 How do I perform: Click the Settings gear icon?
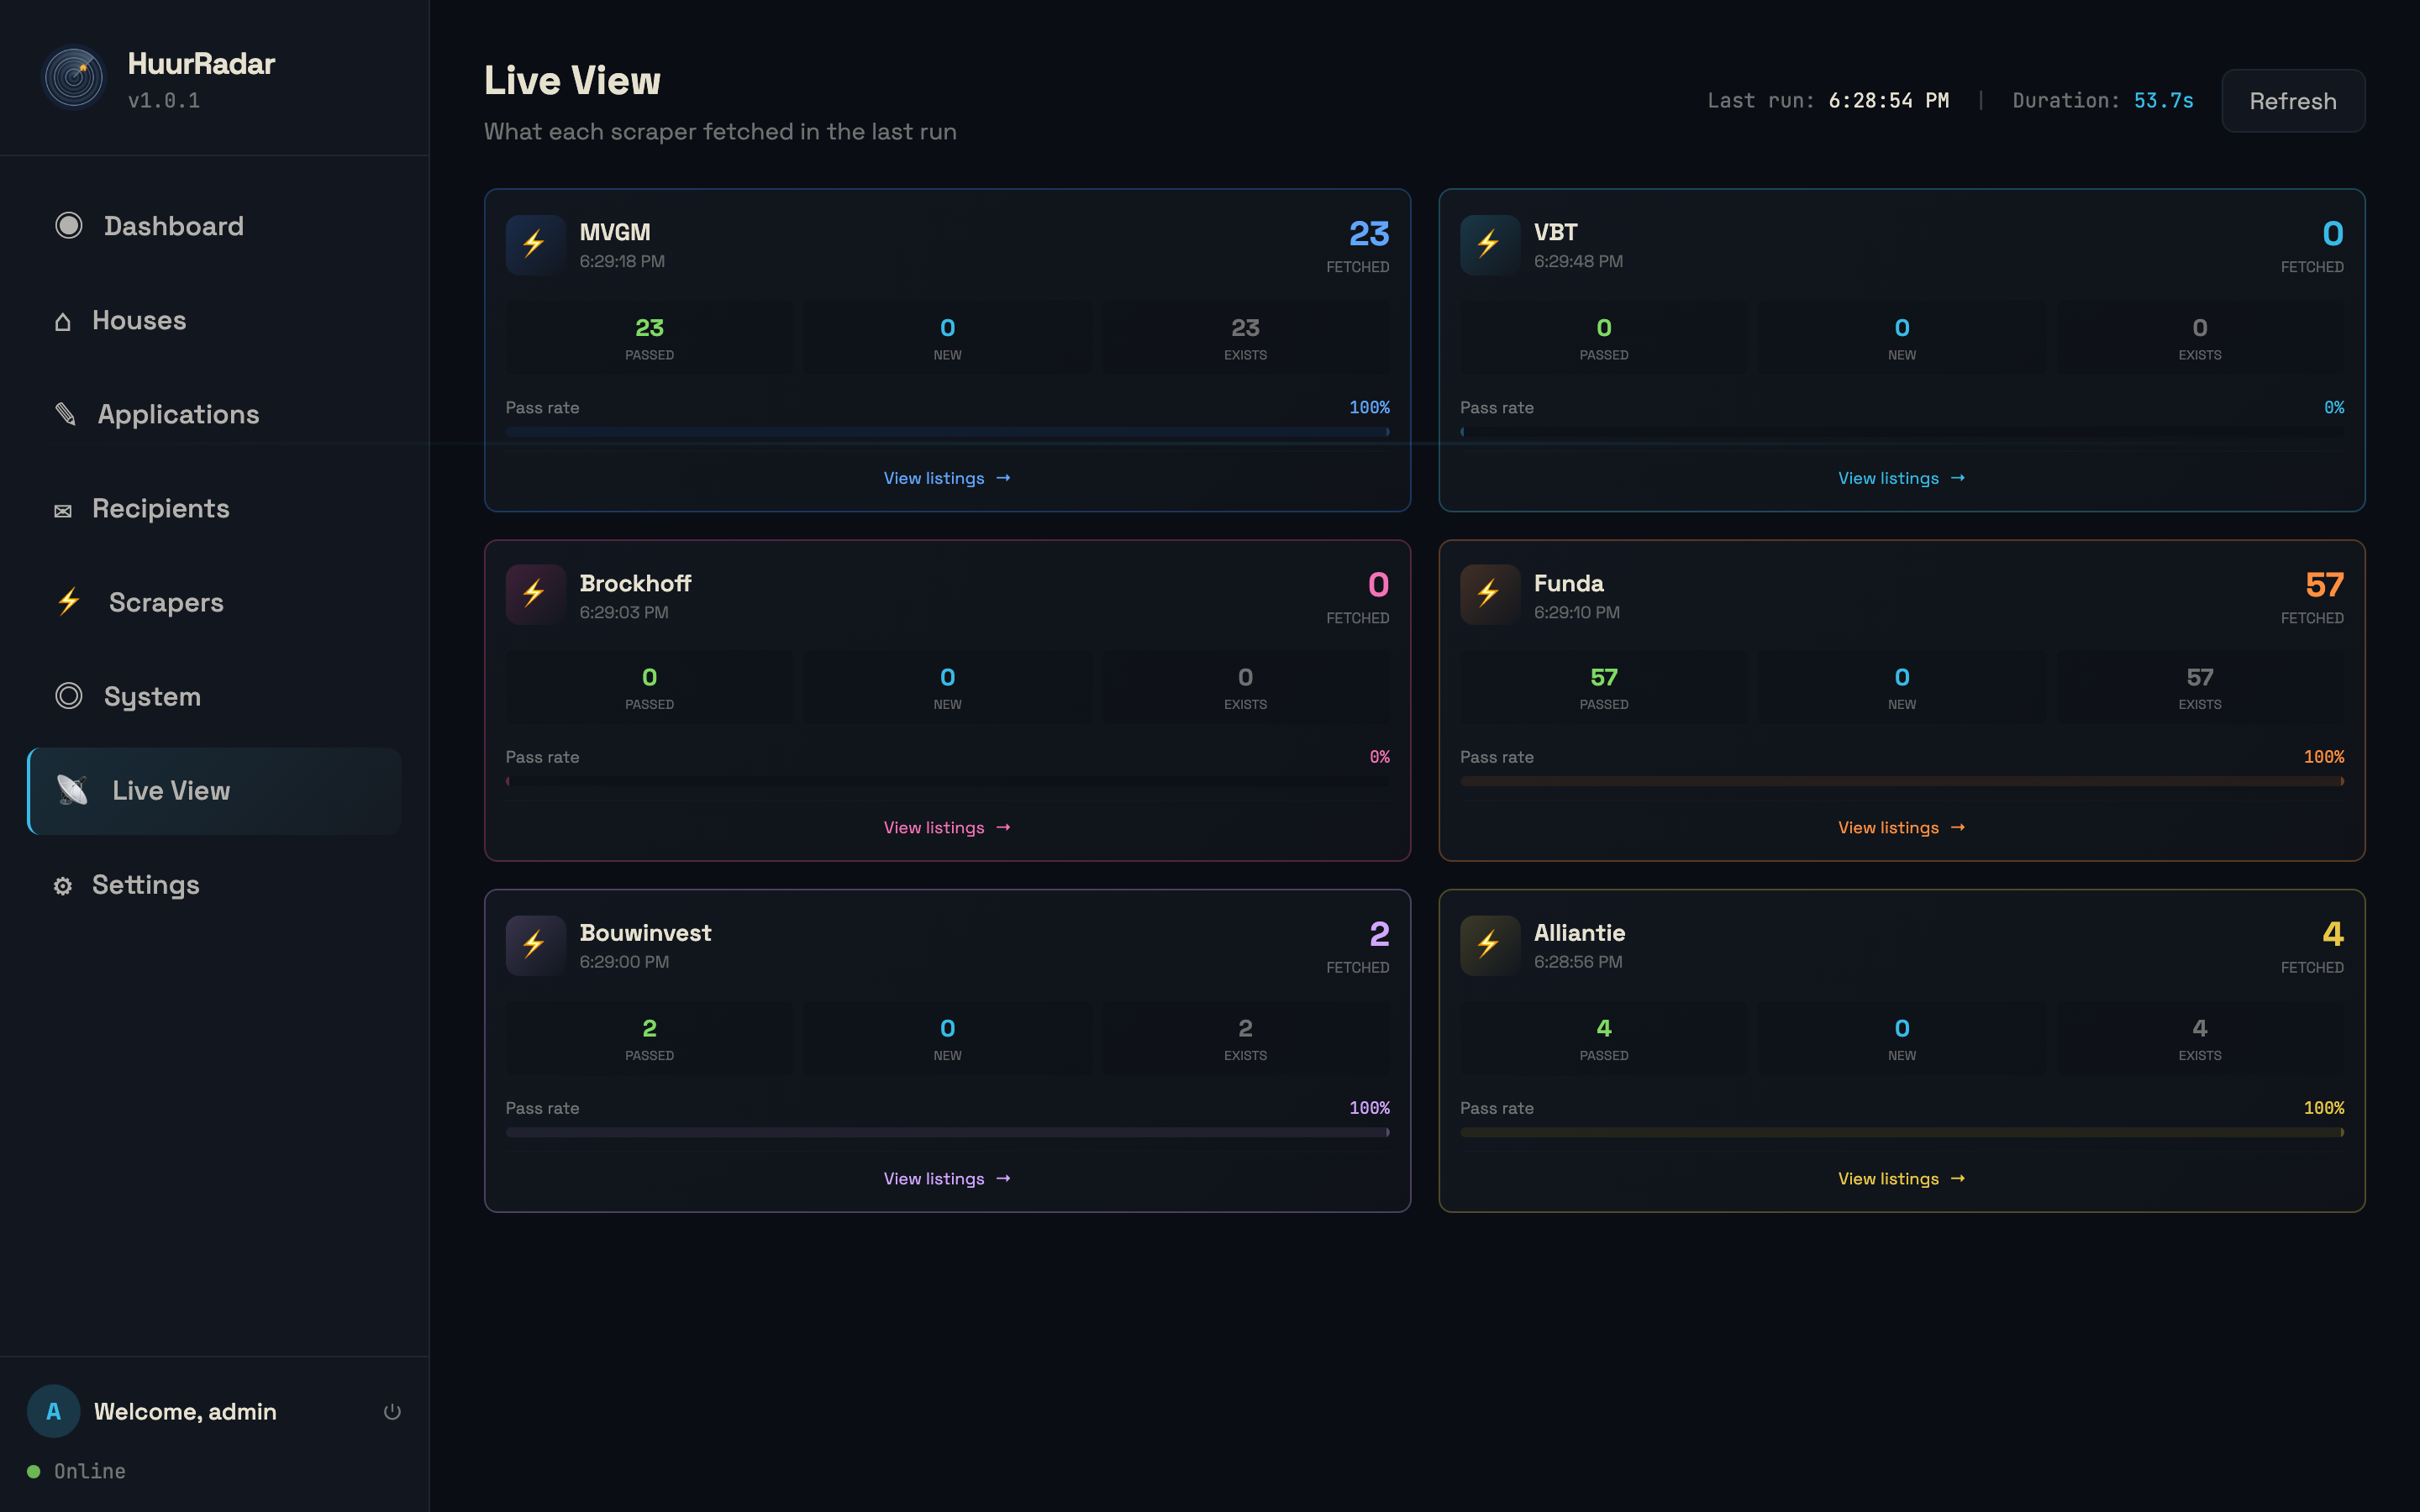[63, 886]
